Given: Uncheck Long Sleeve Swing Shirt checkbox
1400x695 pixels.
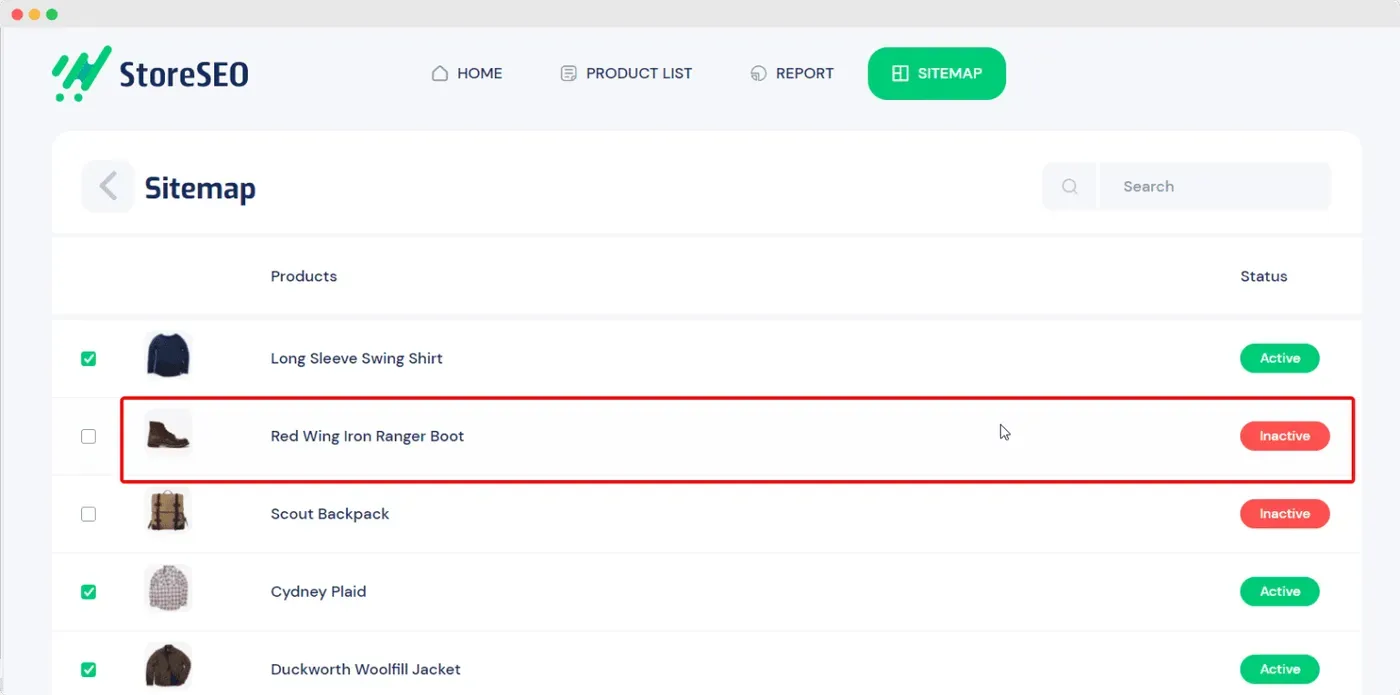Looking at the screenshot, I should tap(88, 358).
